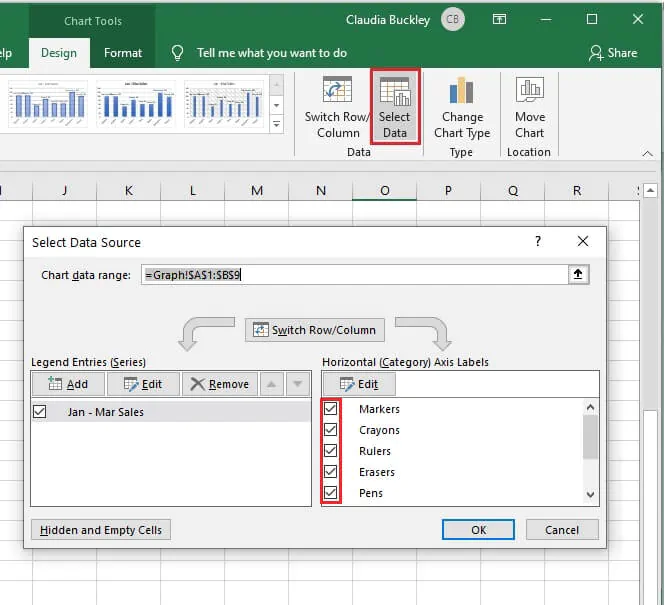Edit the horizontal axis labels
Image resolution: width=665 pixels, height=605 pixels.
[x=358, y=384]
